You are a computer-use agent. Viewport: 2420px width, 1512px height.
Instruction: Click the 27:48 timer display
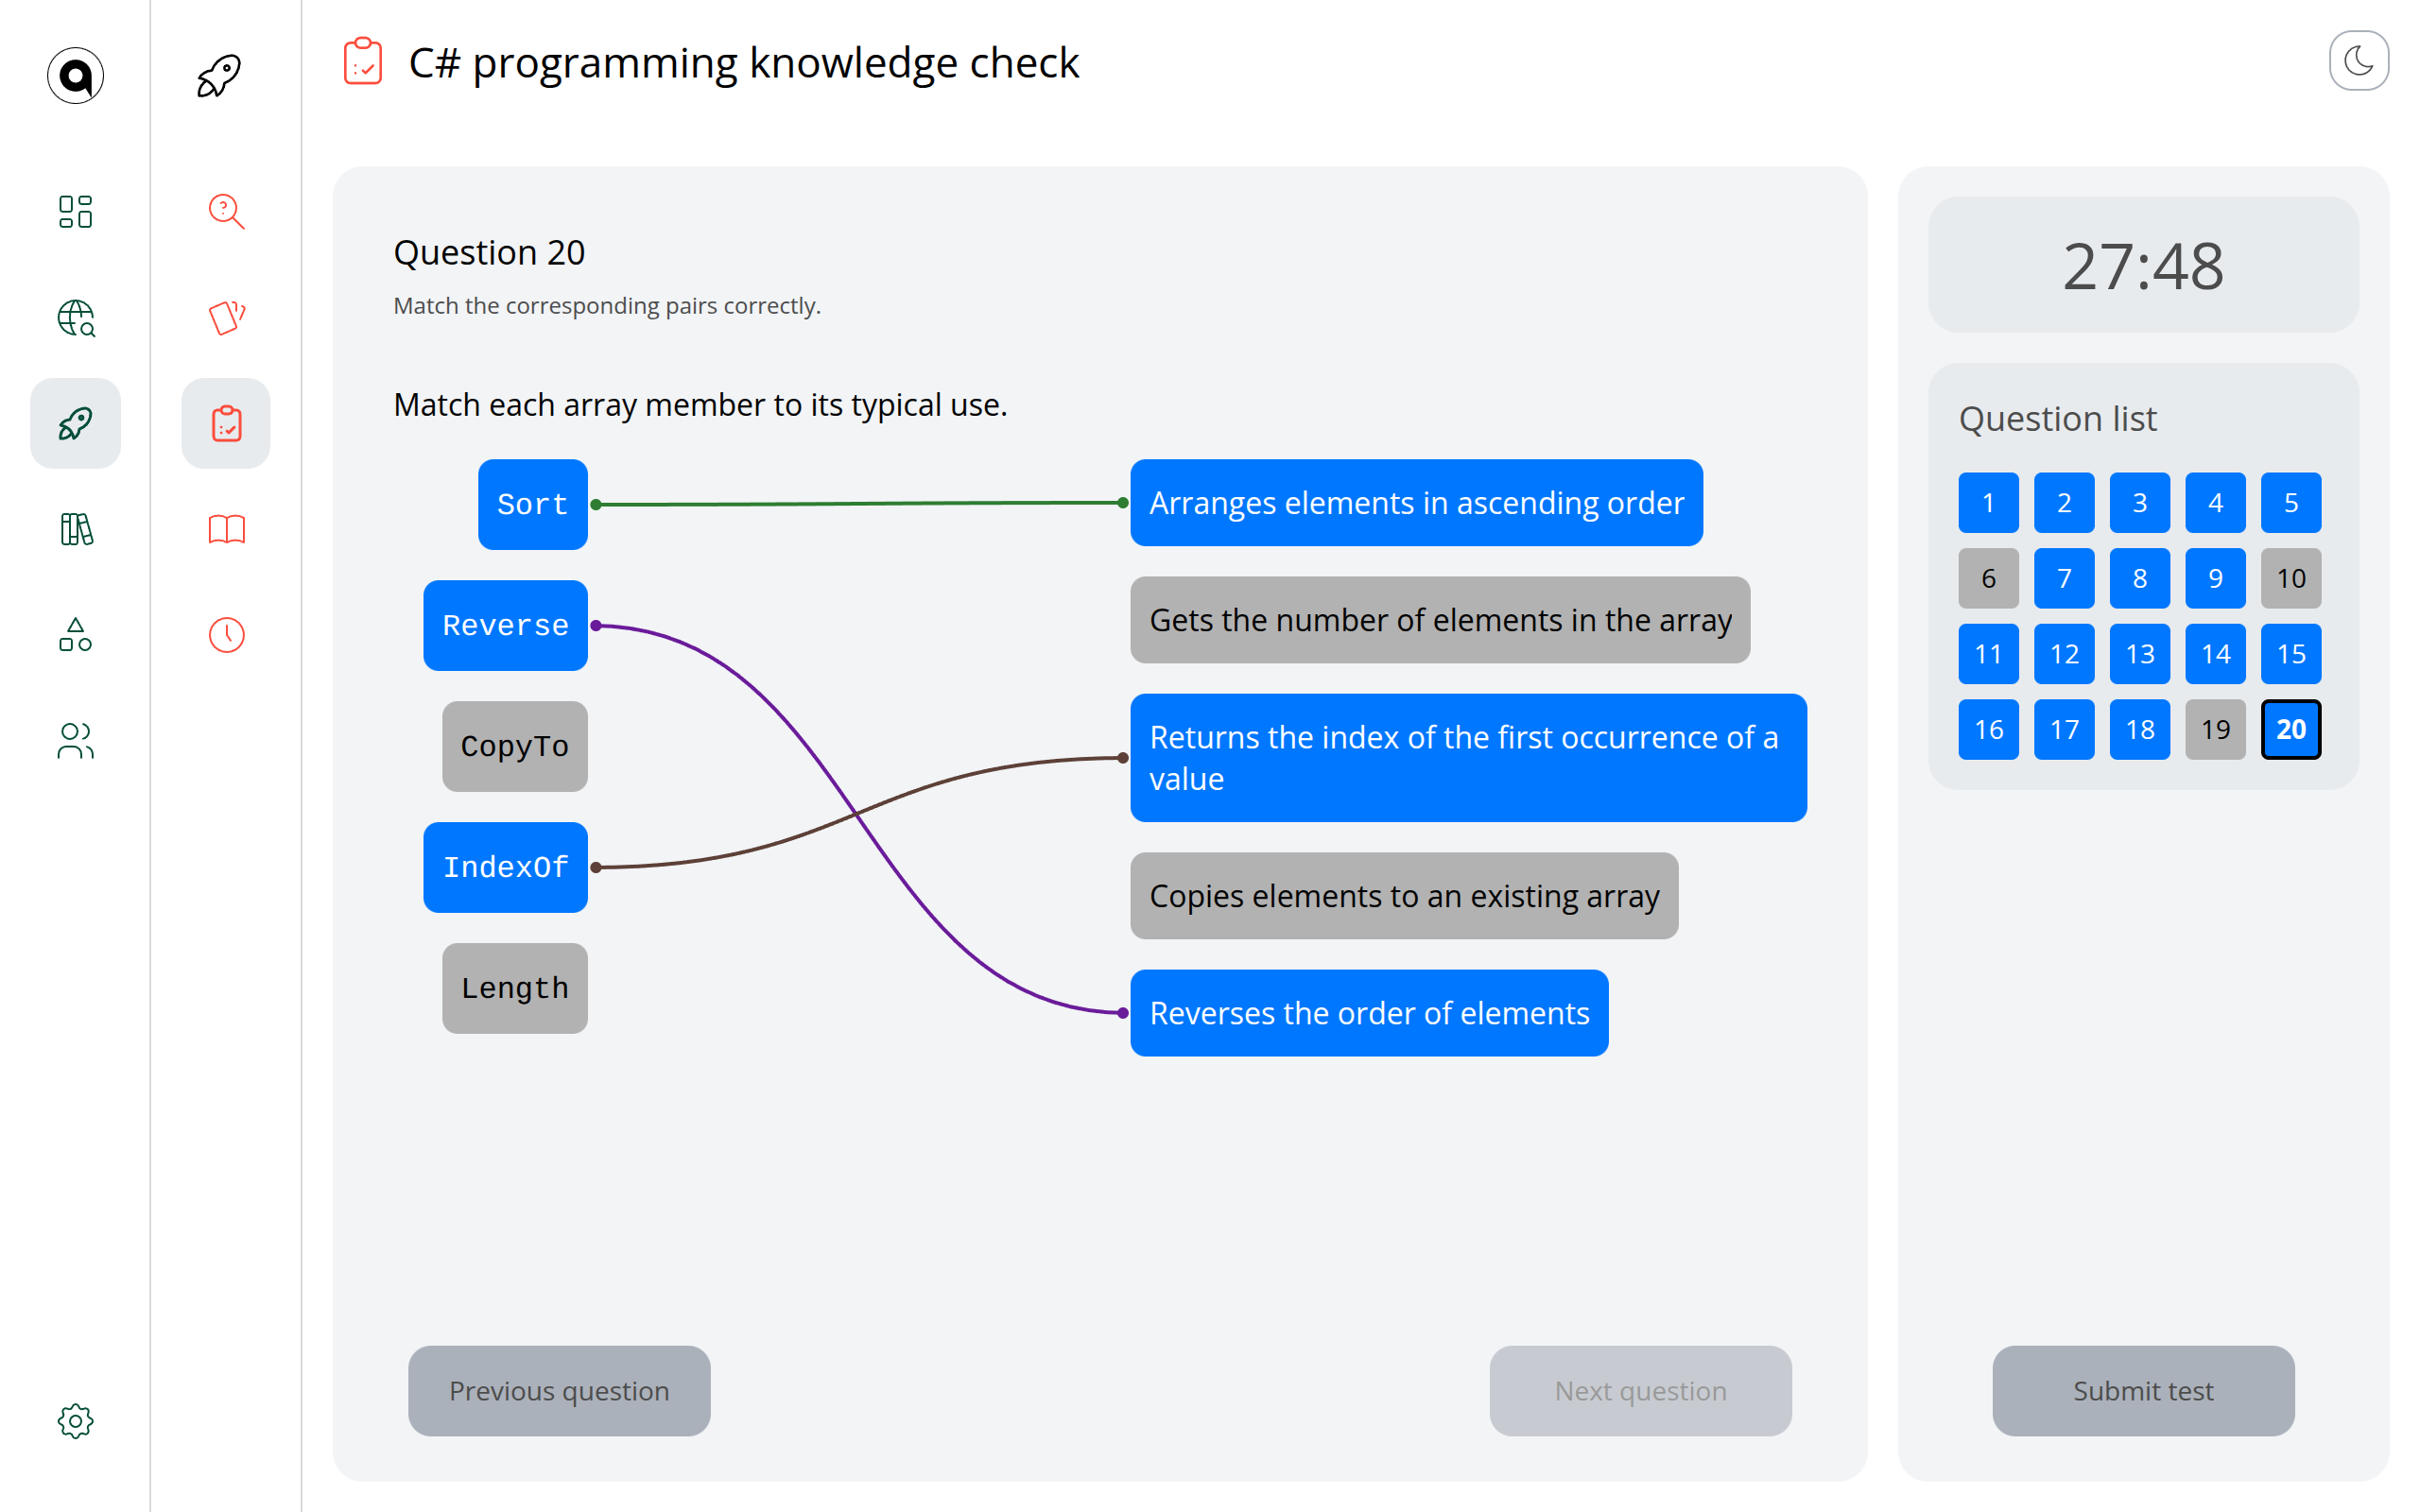tap(2144, 265)
